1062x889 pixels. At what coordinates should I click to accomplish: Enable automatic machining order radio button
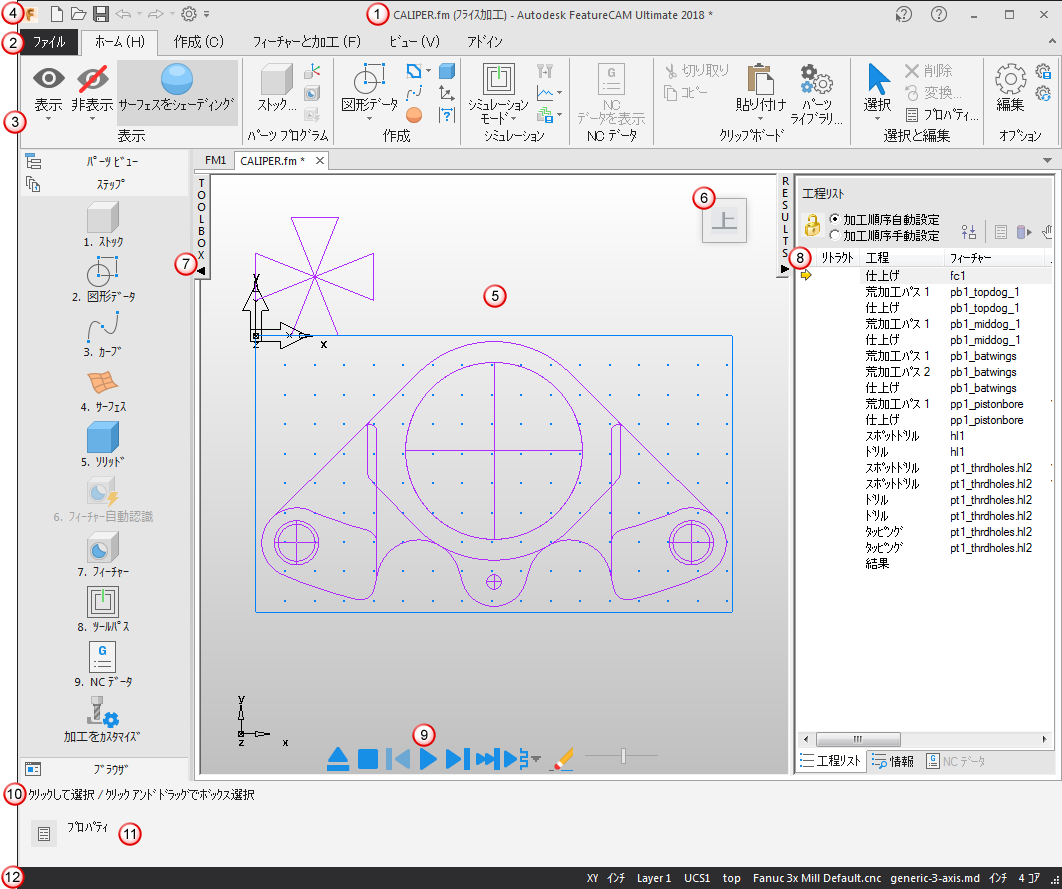(x=835, y=219)
